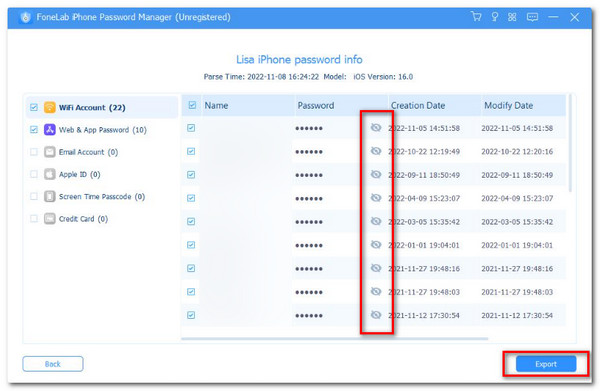Click the masked password in 2022-04-09 row
600x391 pixels.
tap(309, 199)
